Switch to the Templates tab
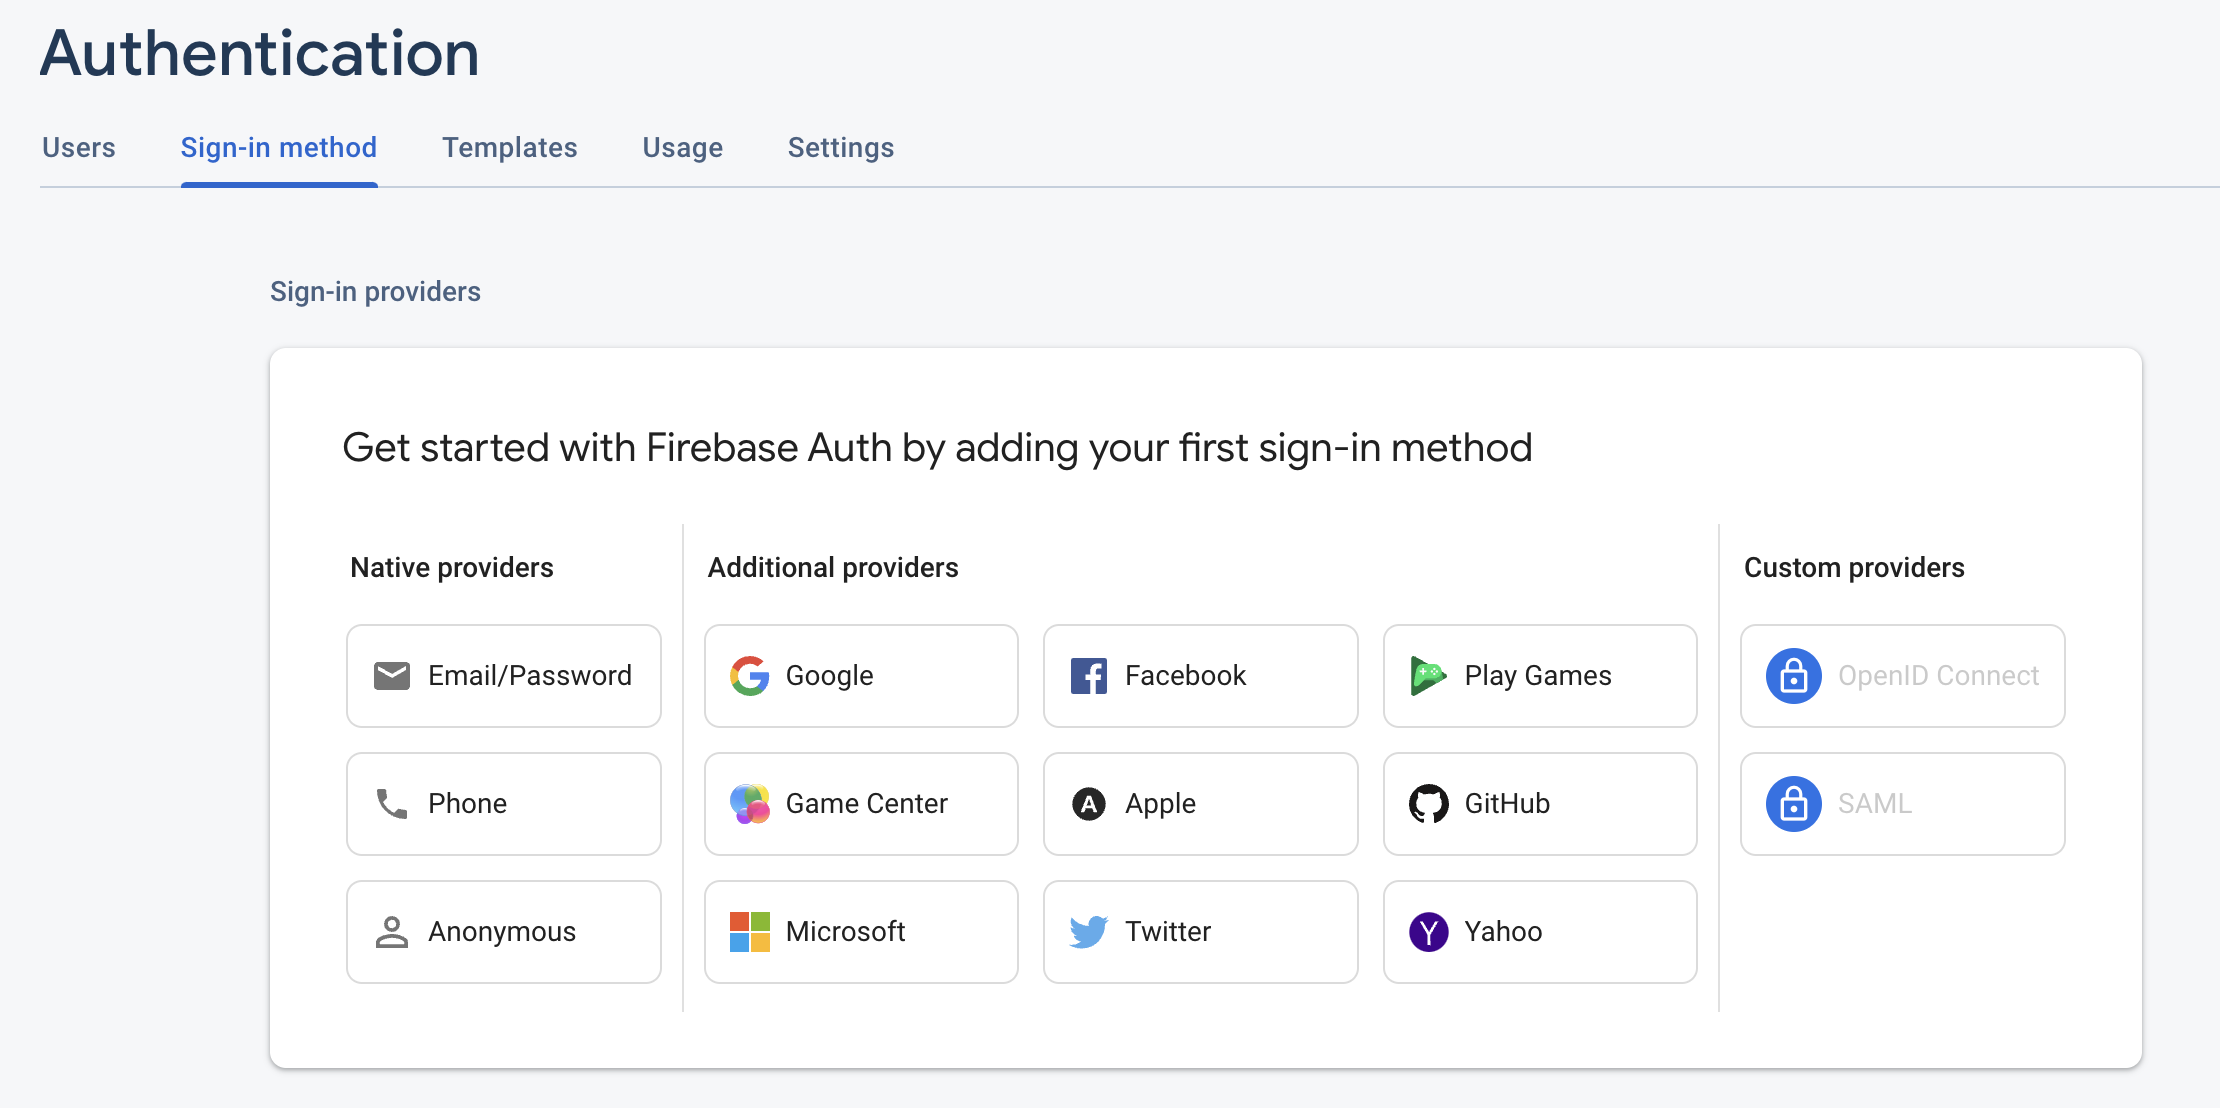Viewport: 2220px width, 1108px height. 511,147
